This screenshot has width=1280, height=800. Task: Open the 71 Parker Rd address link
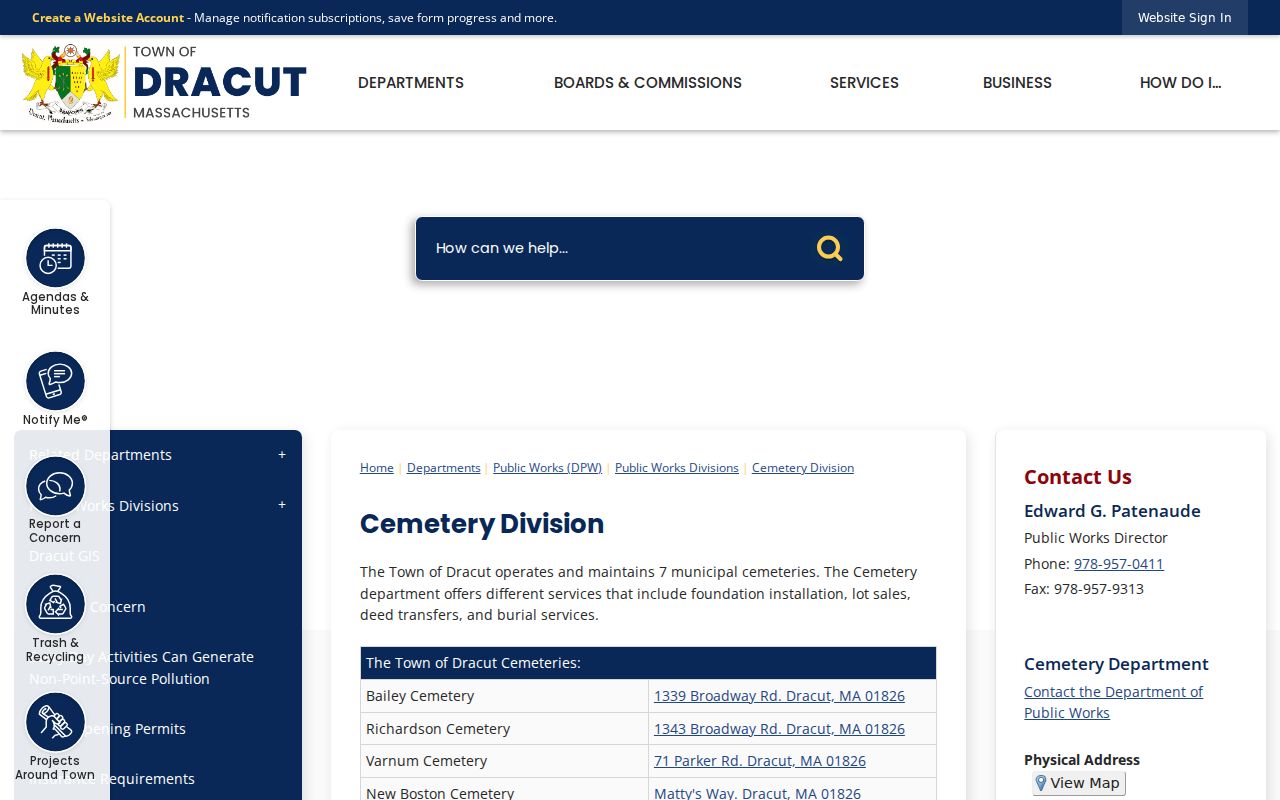pos(760,761)
